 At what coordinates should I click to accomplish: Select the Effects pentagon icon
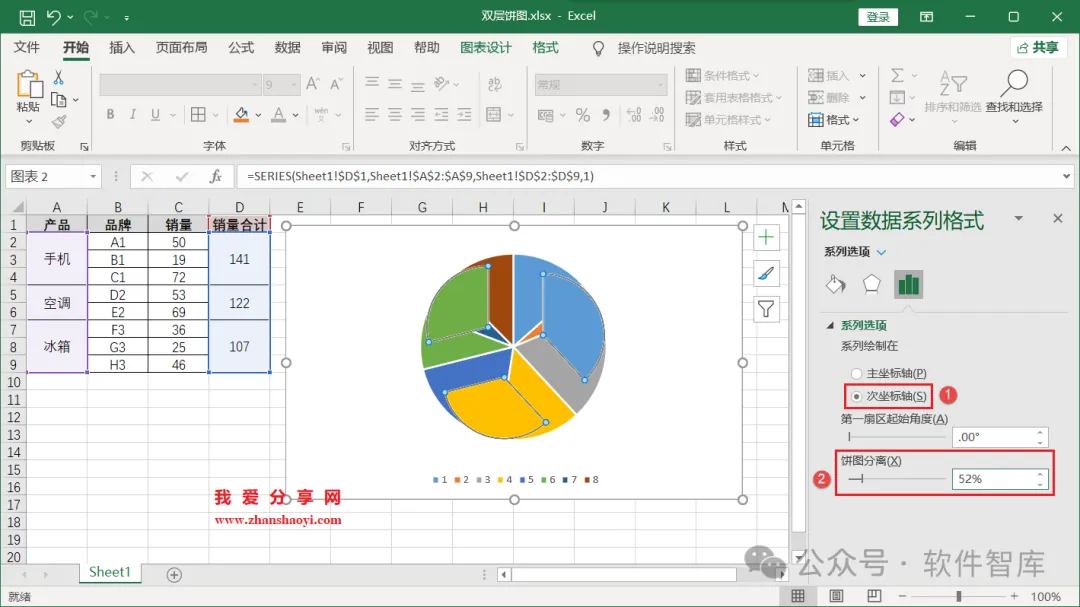click(x=871, y=284)
